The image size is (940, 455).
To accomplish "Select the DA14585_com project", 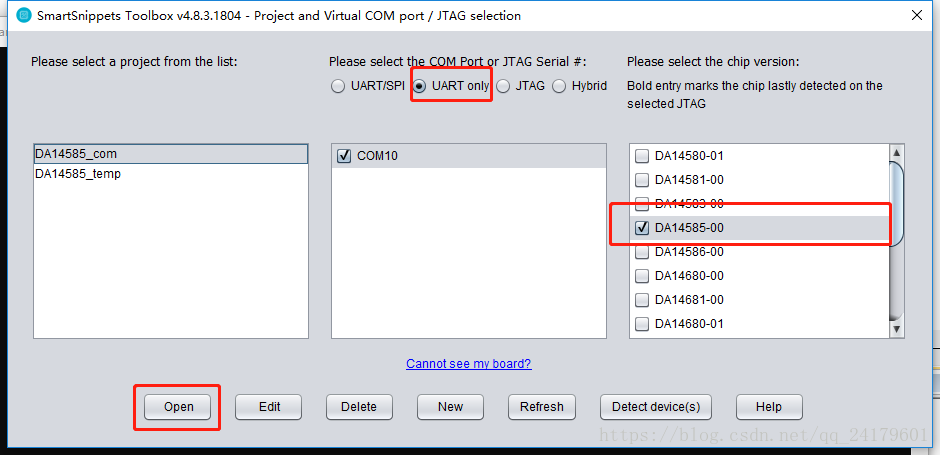I will click(171, 154).
